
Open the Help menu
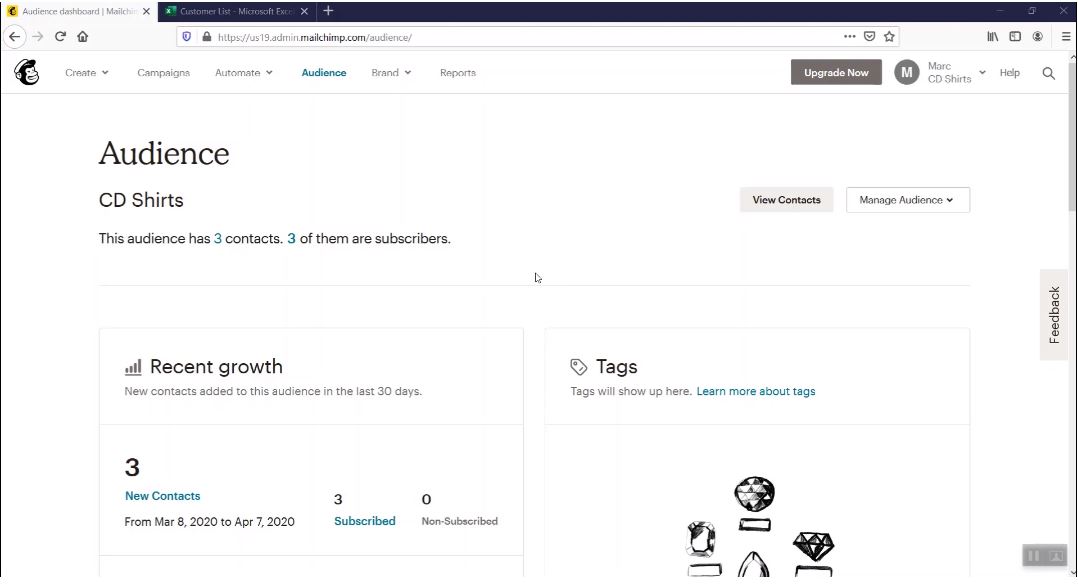tap(1009, 73)
